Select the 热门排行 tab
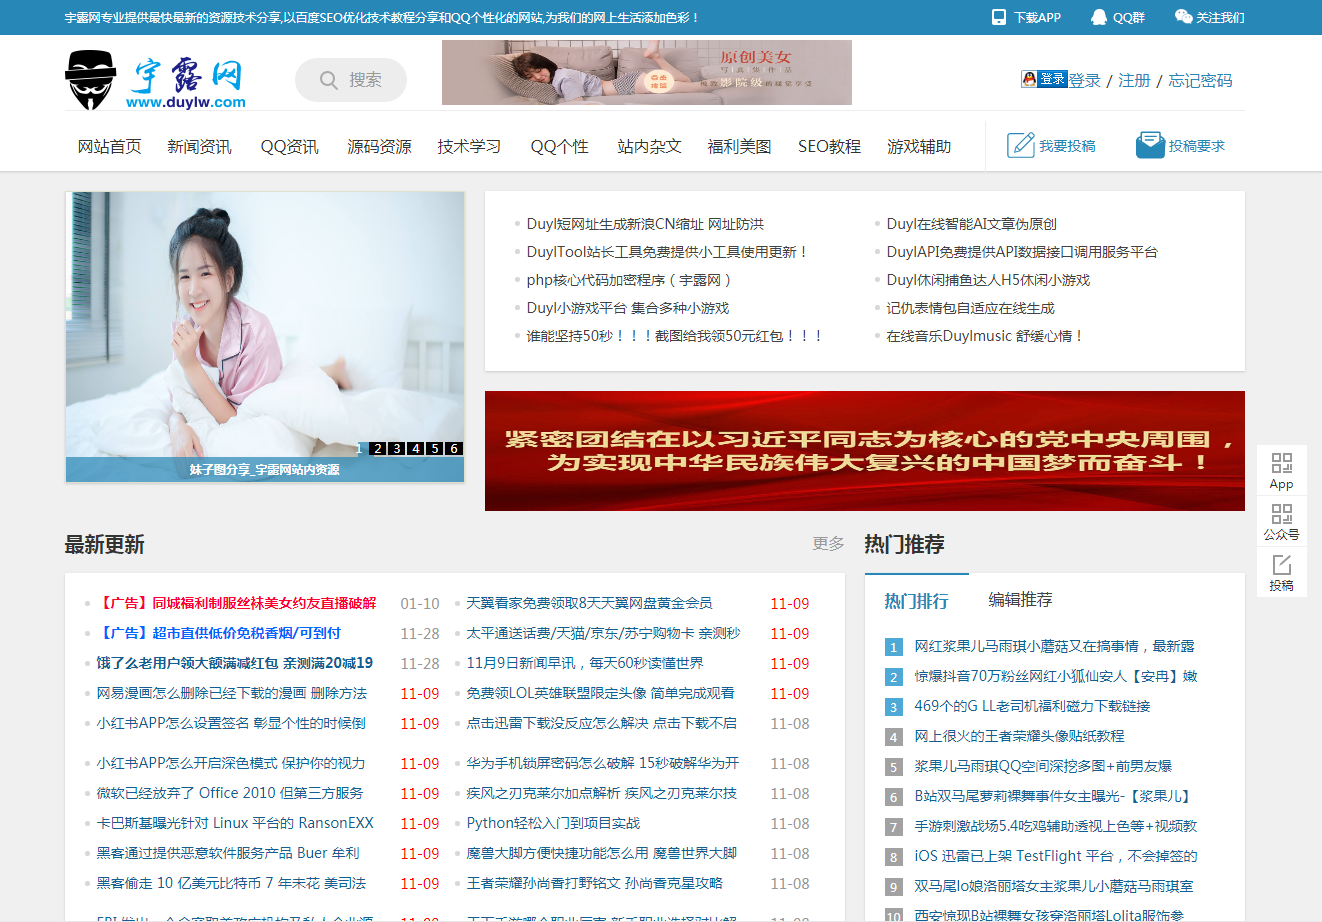The height and width of the screenshot is (922, 1322). tap(916, 601)
